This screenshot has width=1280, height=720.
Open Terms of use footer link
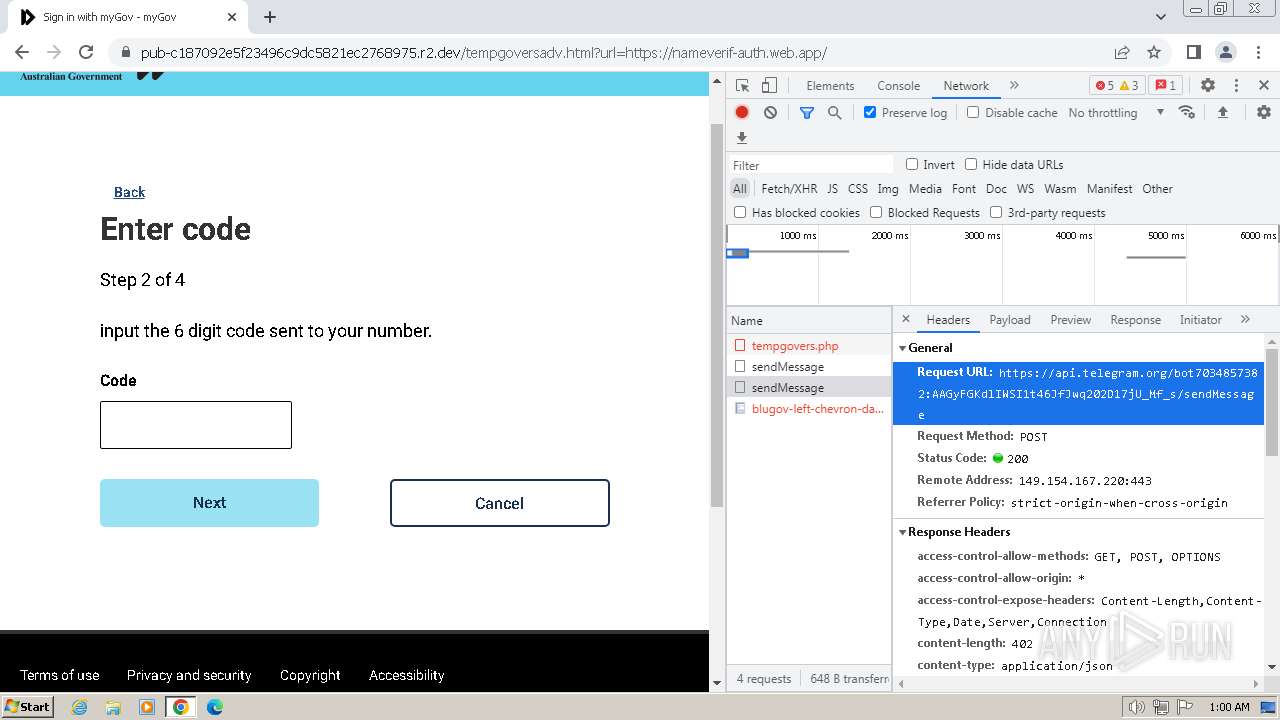[60, 675]
